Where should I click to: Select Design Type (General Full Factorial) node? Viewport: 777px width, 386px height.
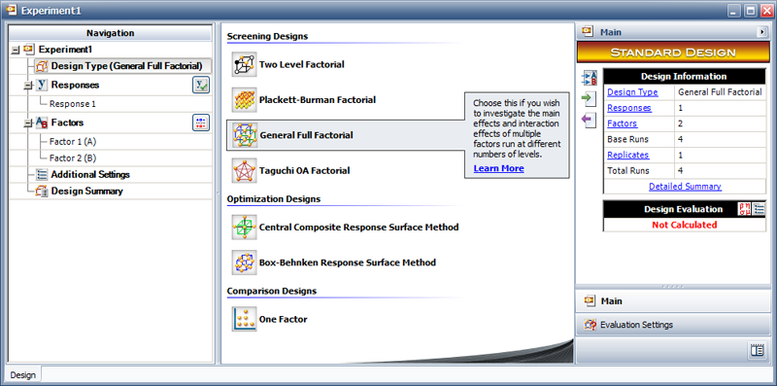point(126,66)
